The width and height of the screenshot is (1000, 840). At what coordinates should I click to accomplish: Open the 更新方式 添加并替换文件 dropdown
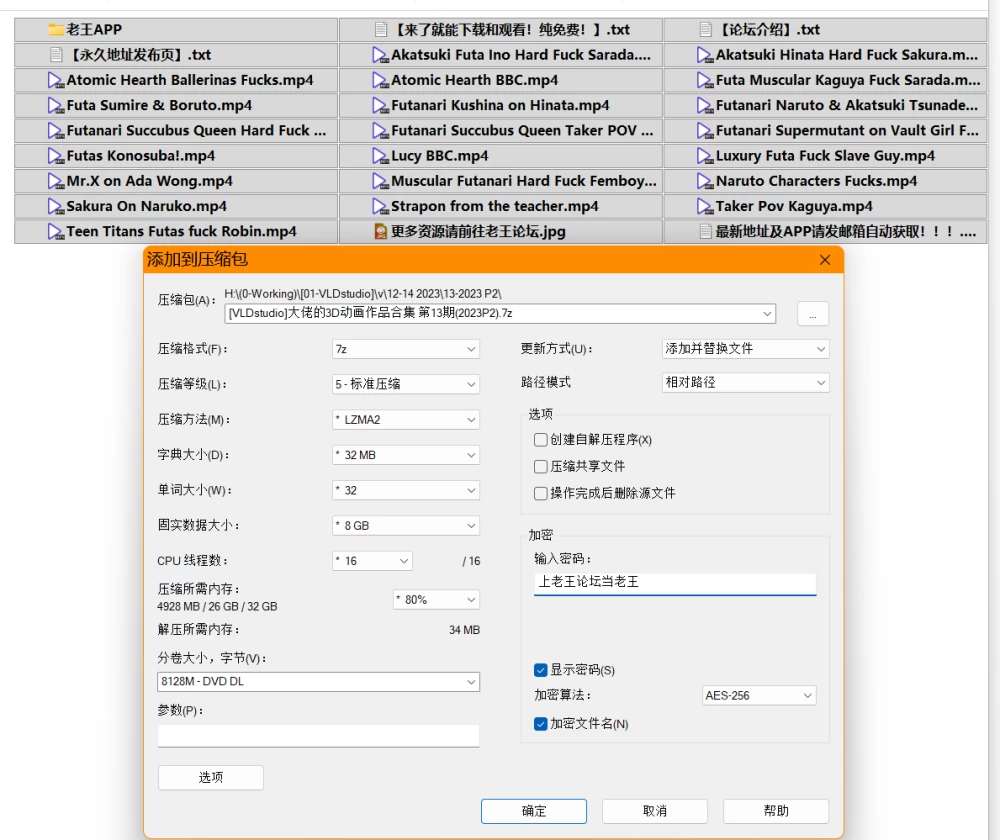point(746,349)
